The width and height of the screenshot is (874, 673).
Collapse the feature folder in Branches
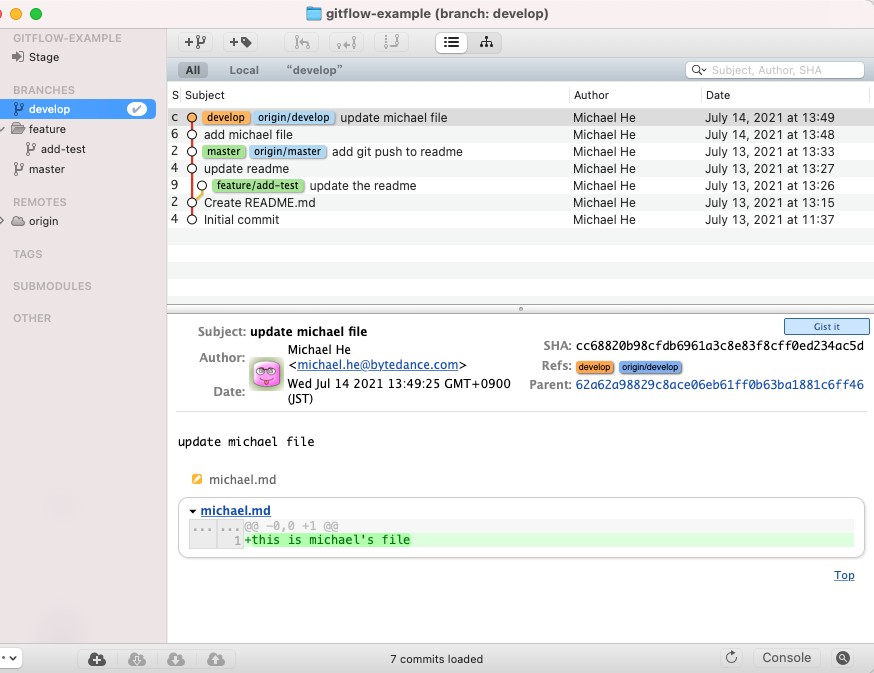(5, 129)
